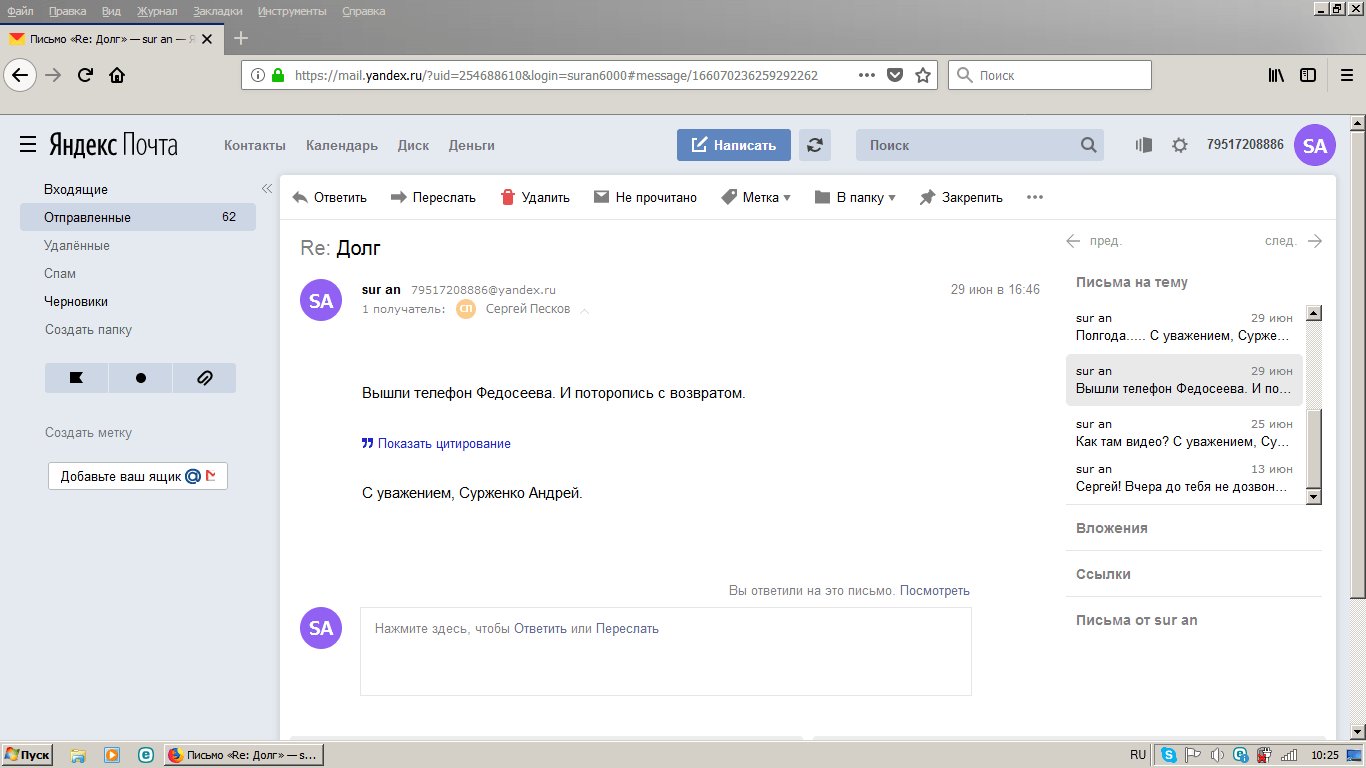This screenshot has width=1366, height=768.
Task: Open the Закладки browser menu
Action: point(218,11)
